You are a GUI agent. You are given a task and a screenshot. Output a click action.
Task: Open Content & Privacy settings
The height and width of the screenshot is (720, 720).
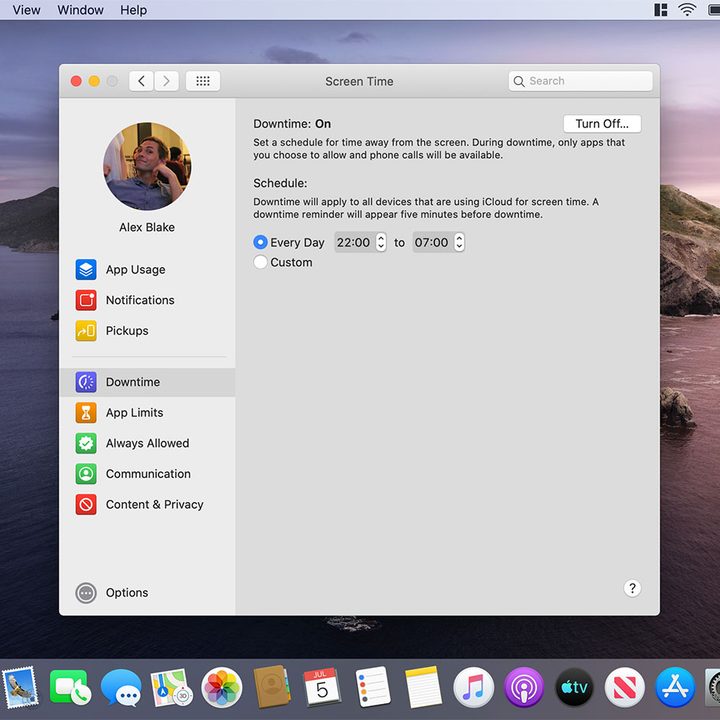(147, 504)
